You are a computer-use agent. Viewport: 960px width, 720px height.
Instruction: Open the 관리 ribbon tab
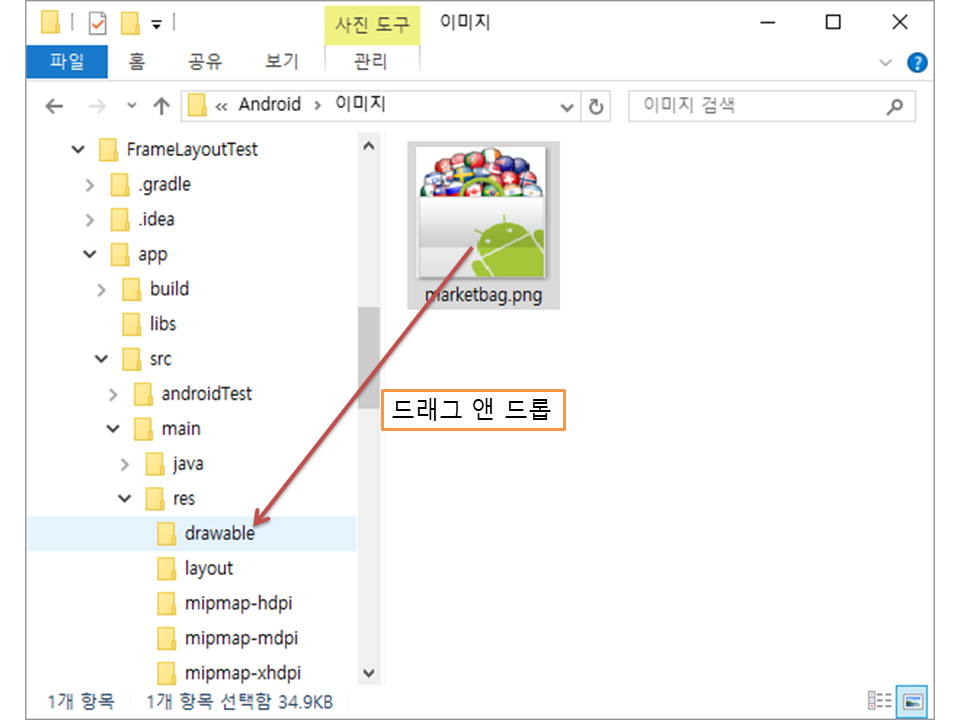click(370, 62)
